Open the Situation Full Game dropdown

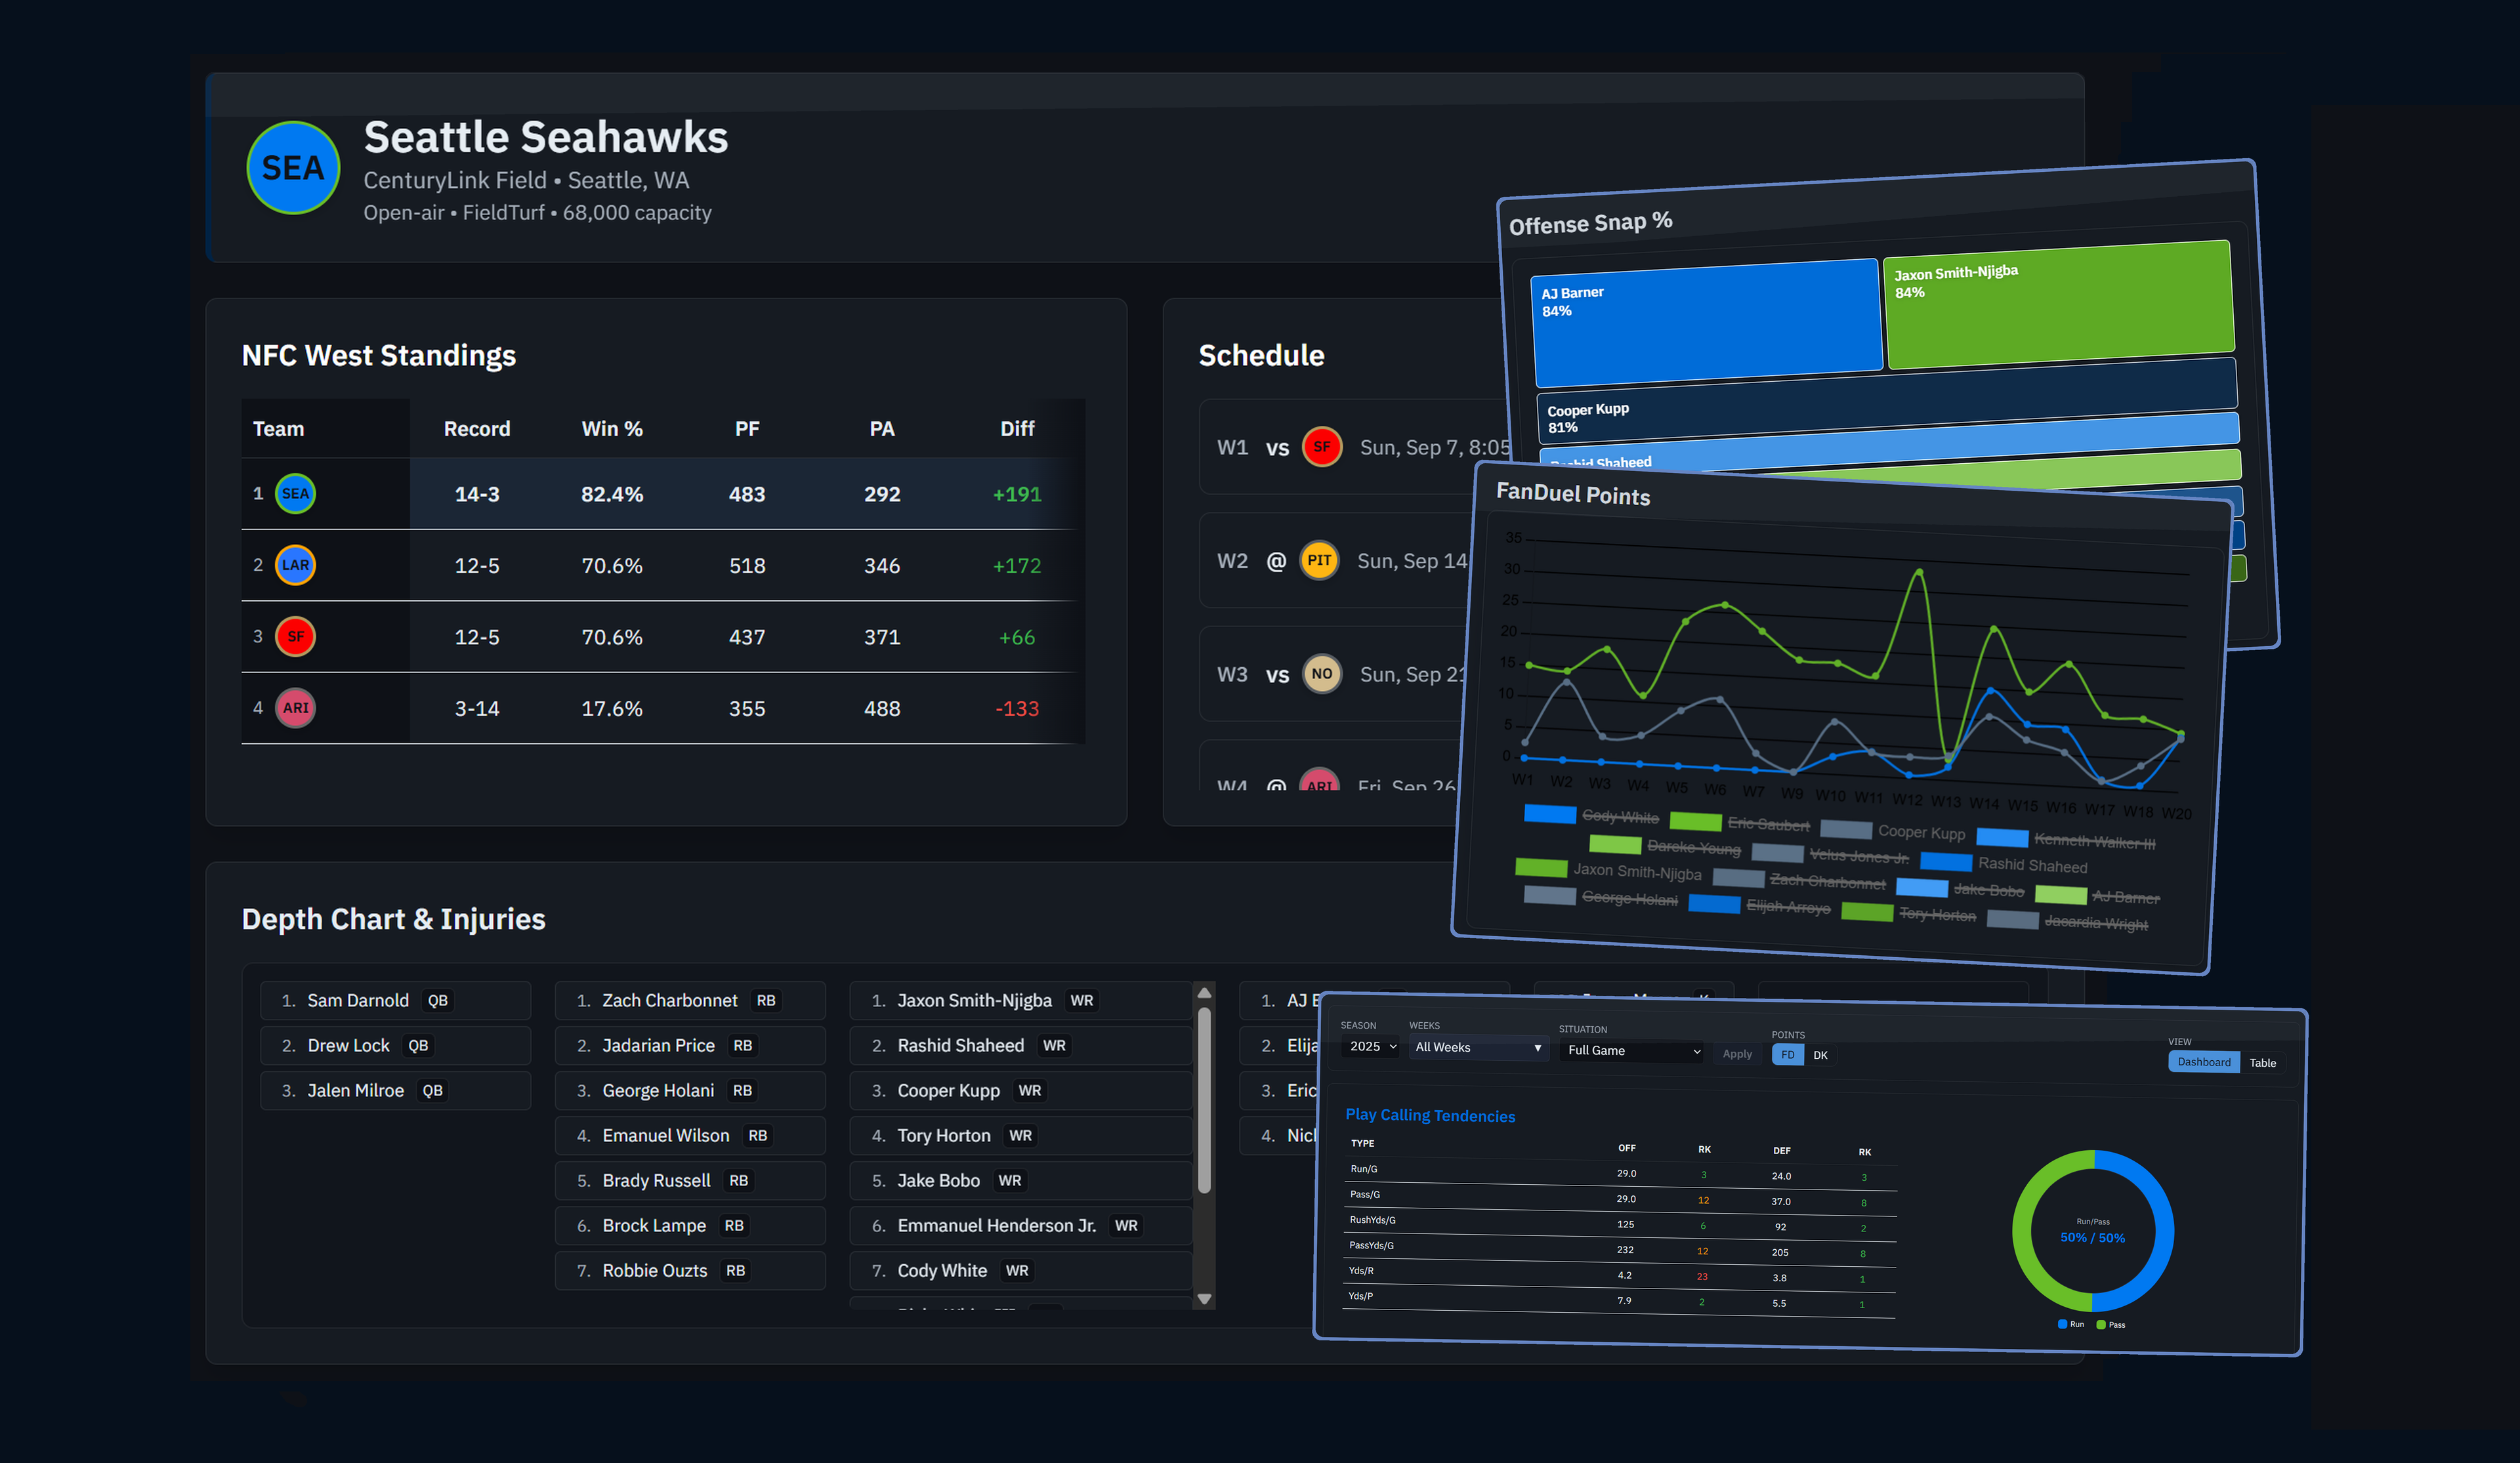[1633, 1050]
